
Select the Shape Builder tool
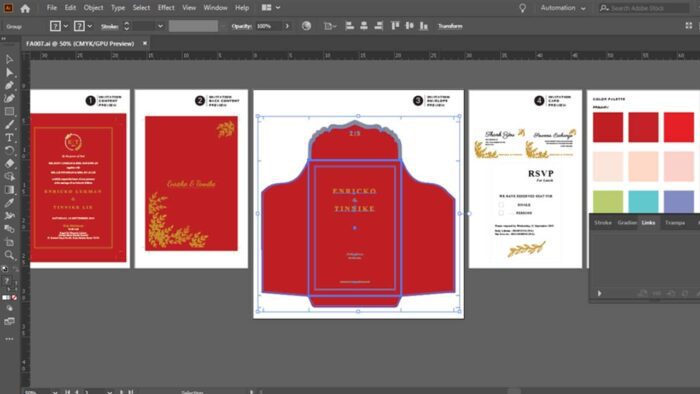click(9, 177)
